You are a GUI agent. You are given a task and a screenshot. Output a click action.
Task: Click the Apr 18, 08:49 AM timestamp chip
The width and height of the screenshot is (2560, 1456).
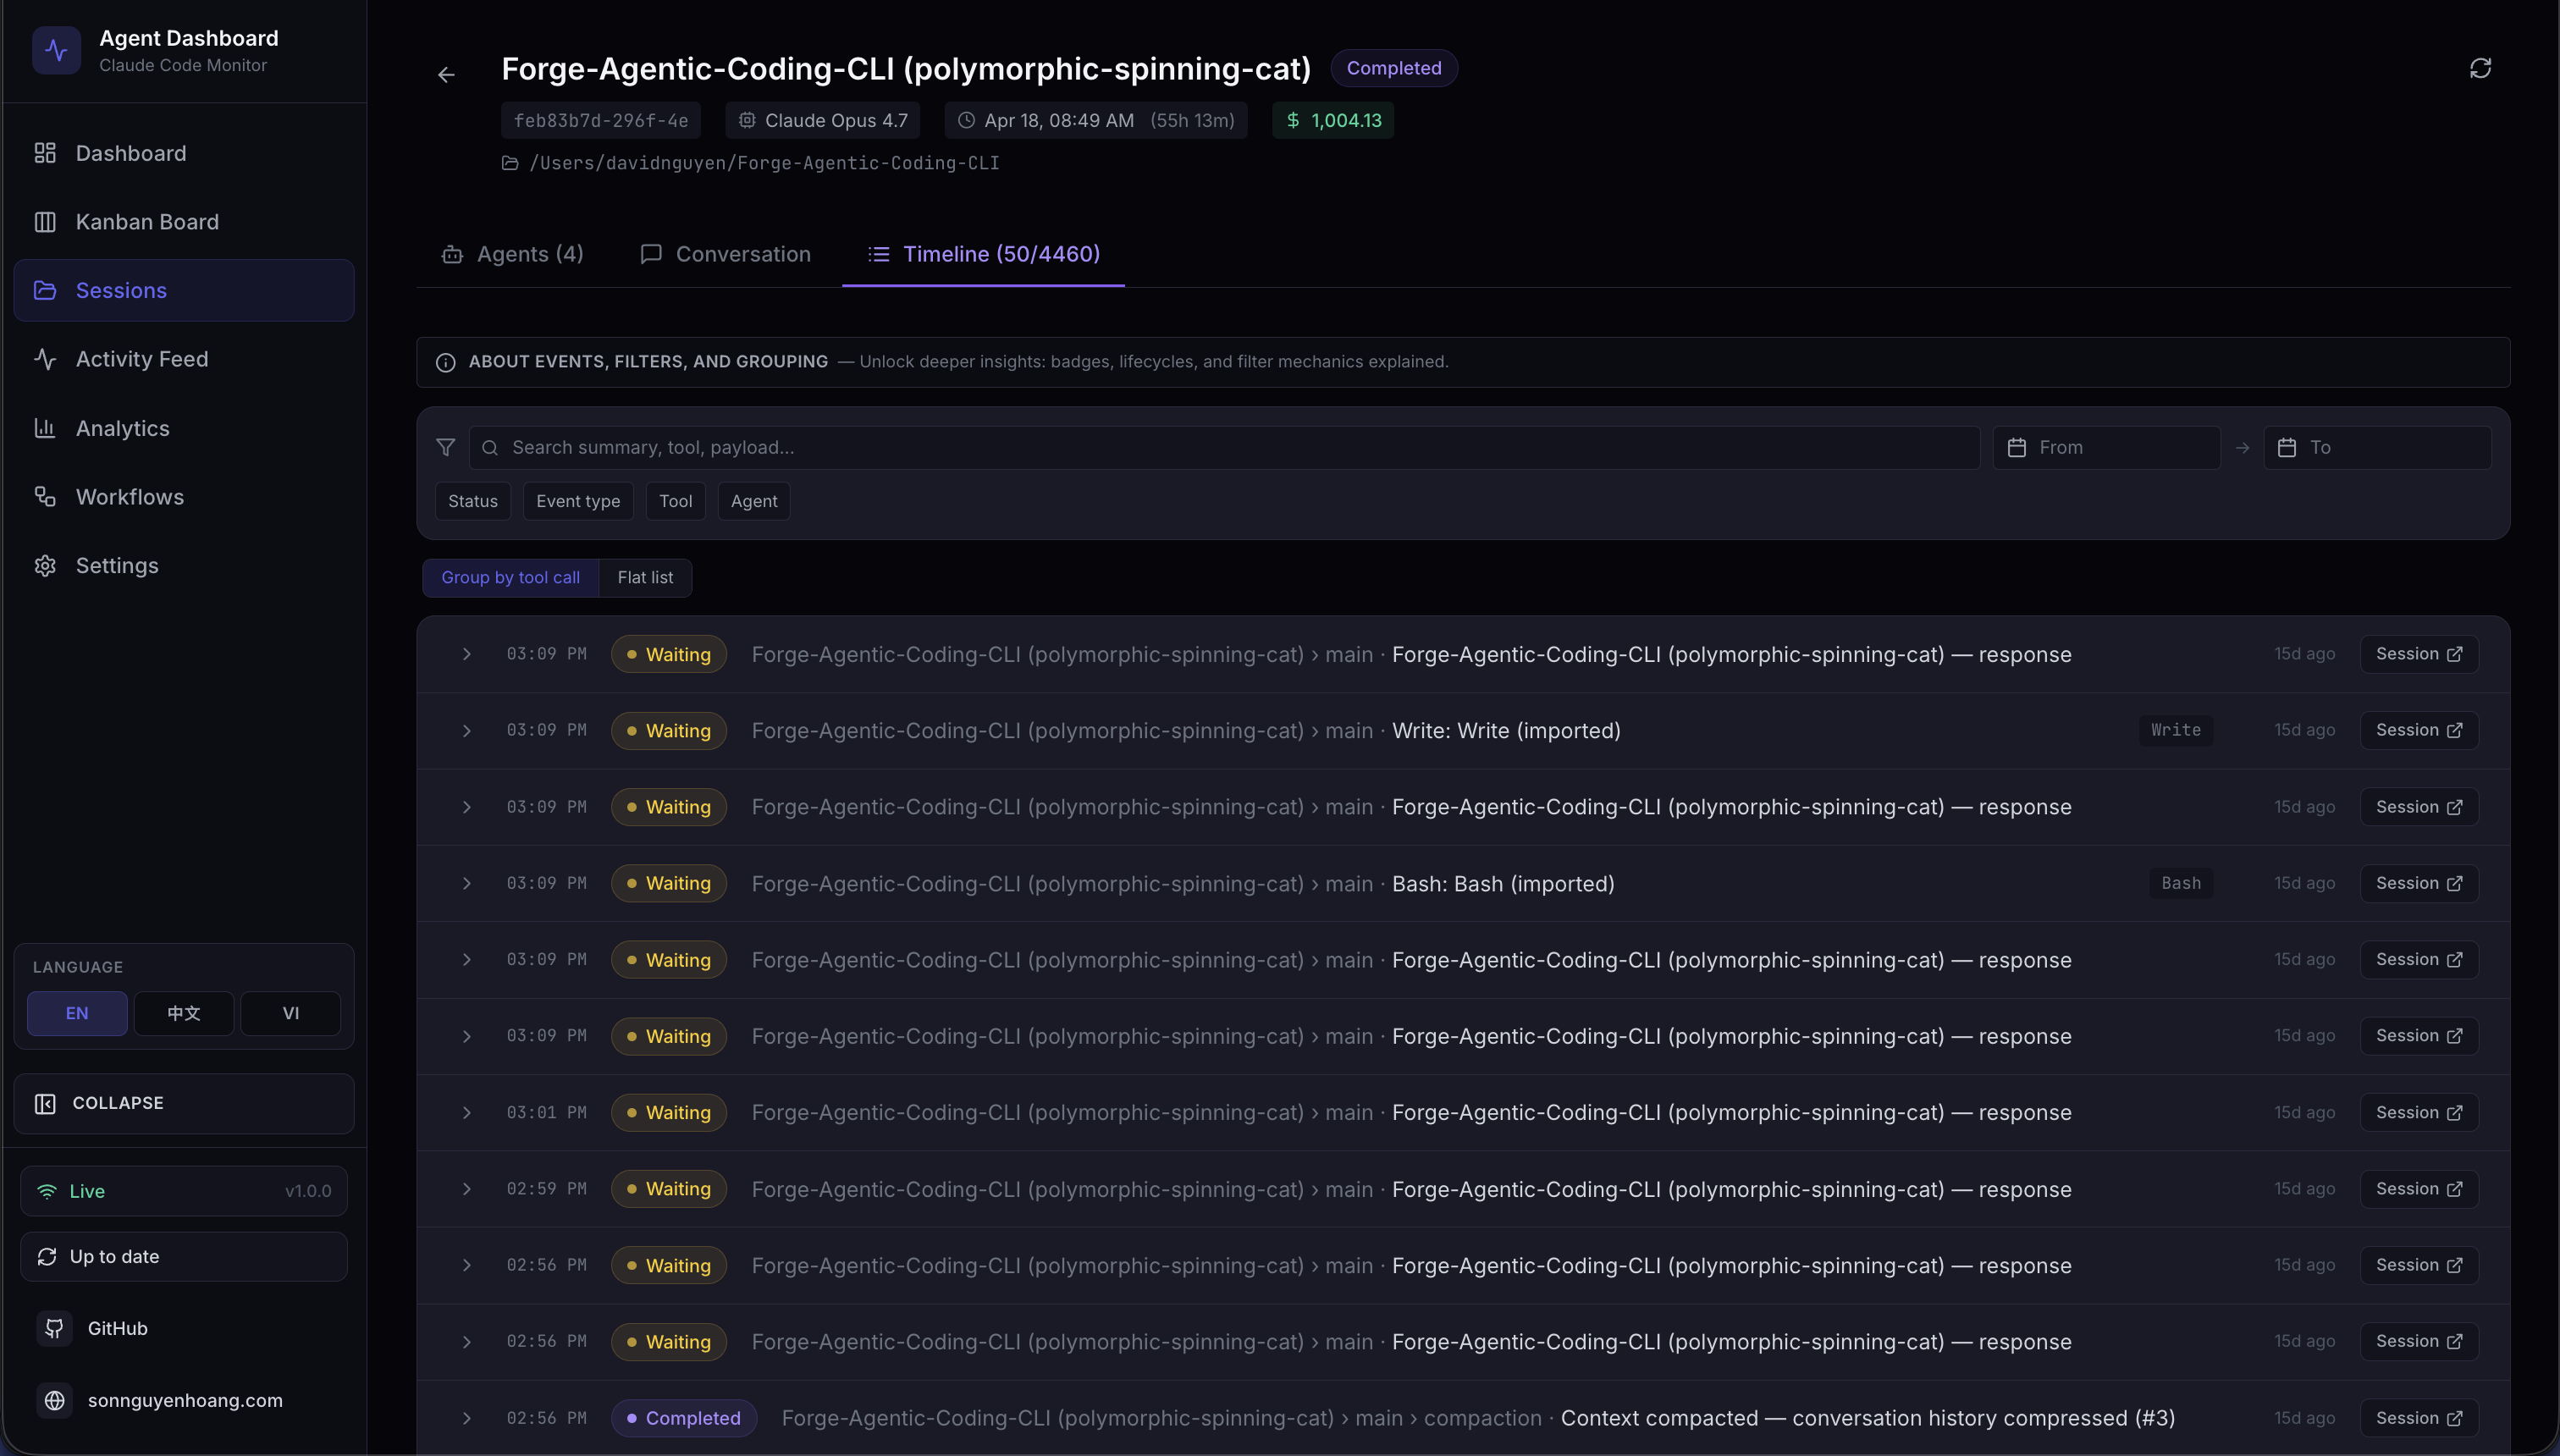(x=1096, y=120)
